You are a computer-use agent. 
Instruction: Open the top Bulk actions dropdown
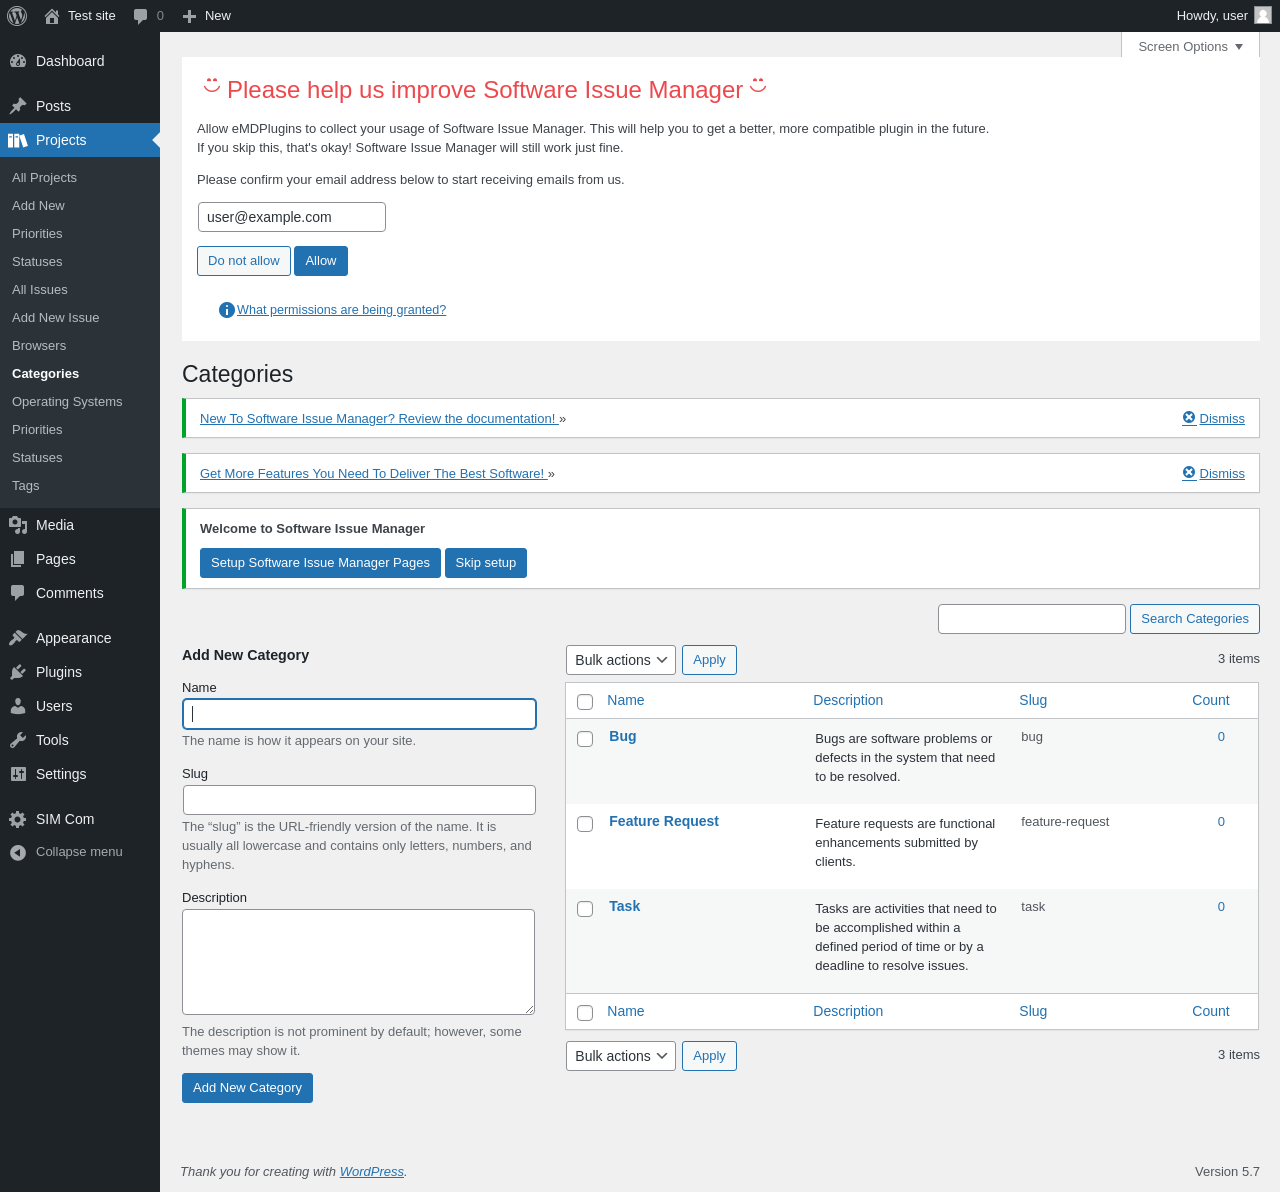(621, 660)
